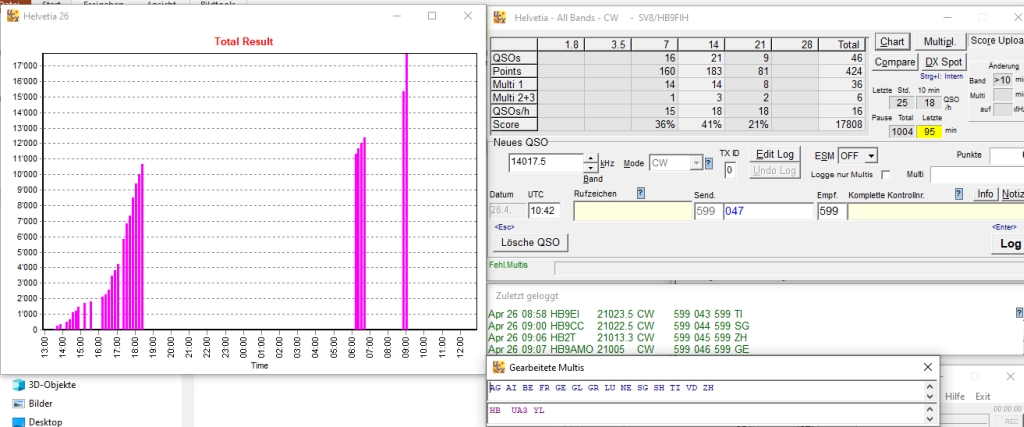This screenshot has width=1024, height=427.
Task: Click the Points total cell 424
Action: (x=841, y=71)
